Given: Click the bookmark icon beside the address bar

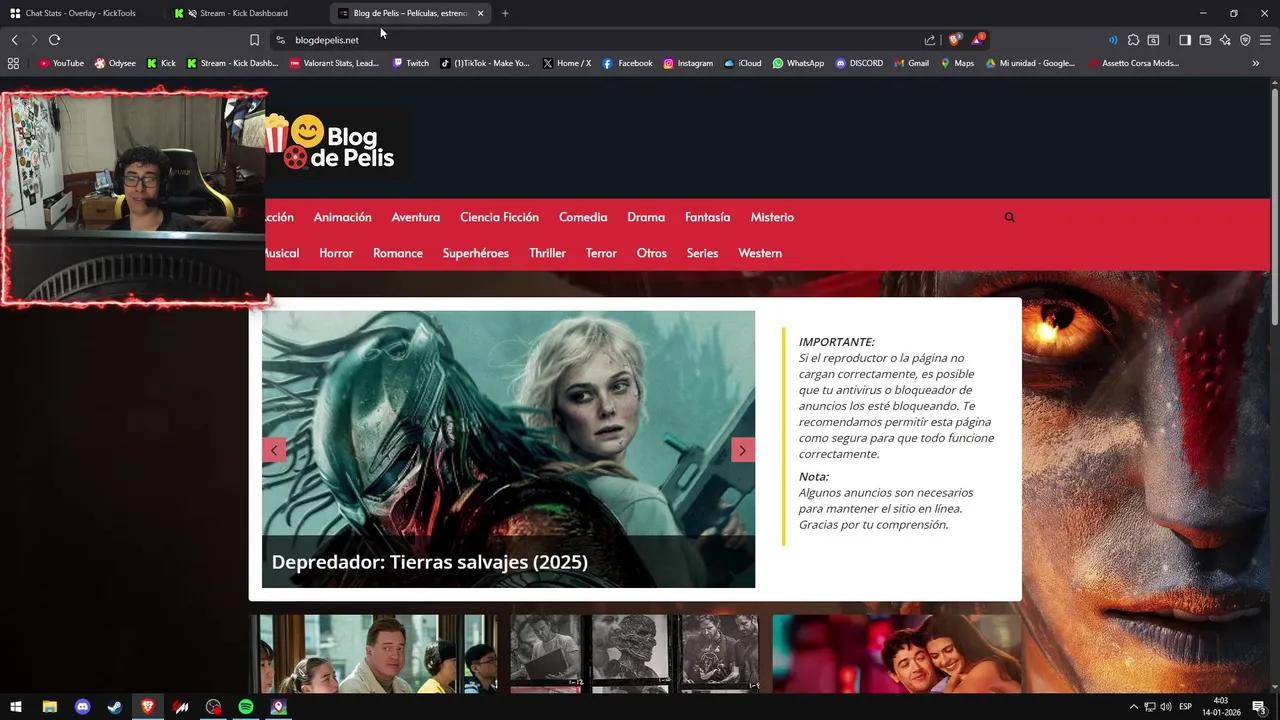Looking at the screenshot, I should click(254, 40).
